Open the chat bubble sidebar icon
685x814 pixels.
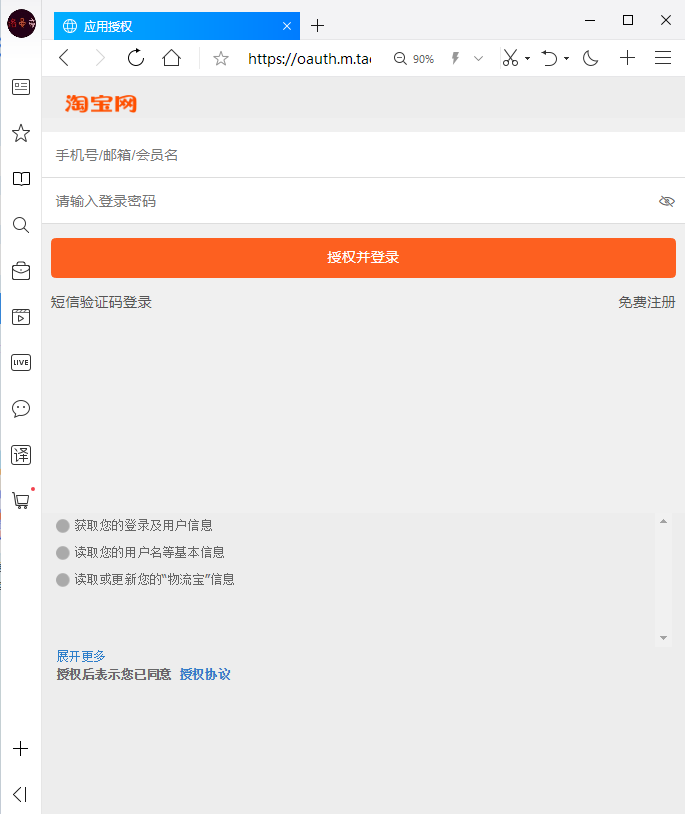(21, 409)
